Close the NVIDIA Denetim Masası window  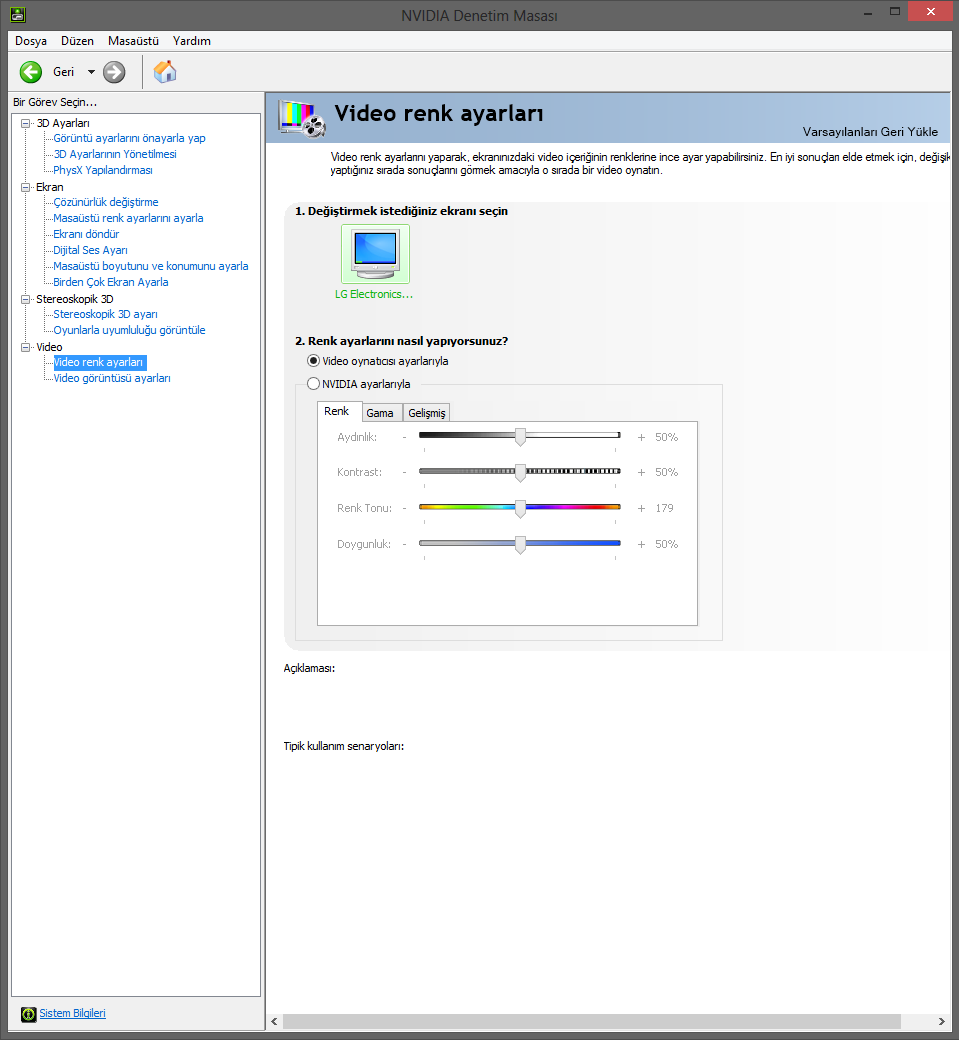tap(930, 11)
